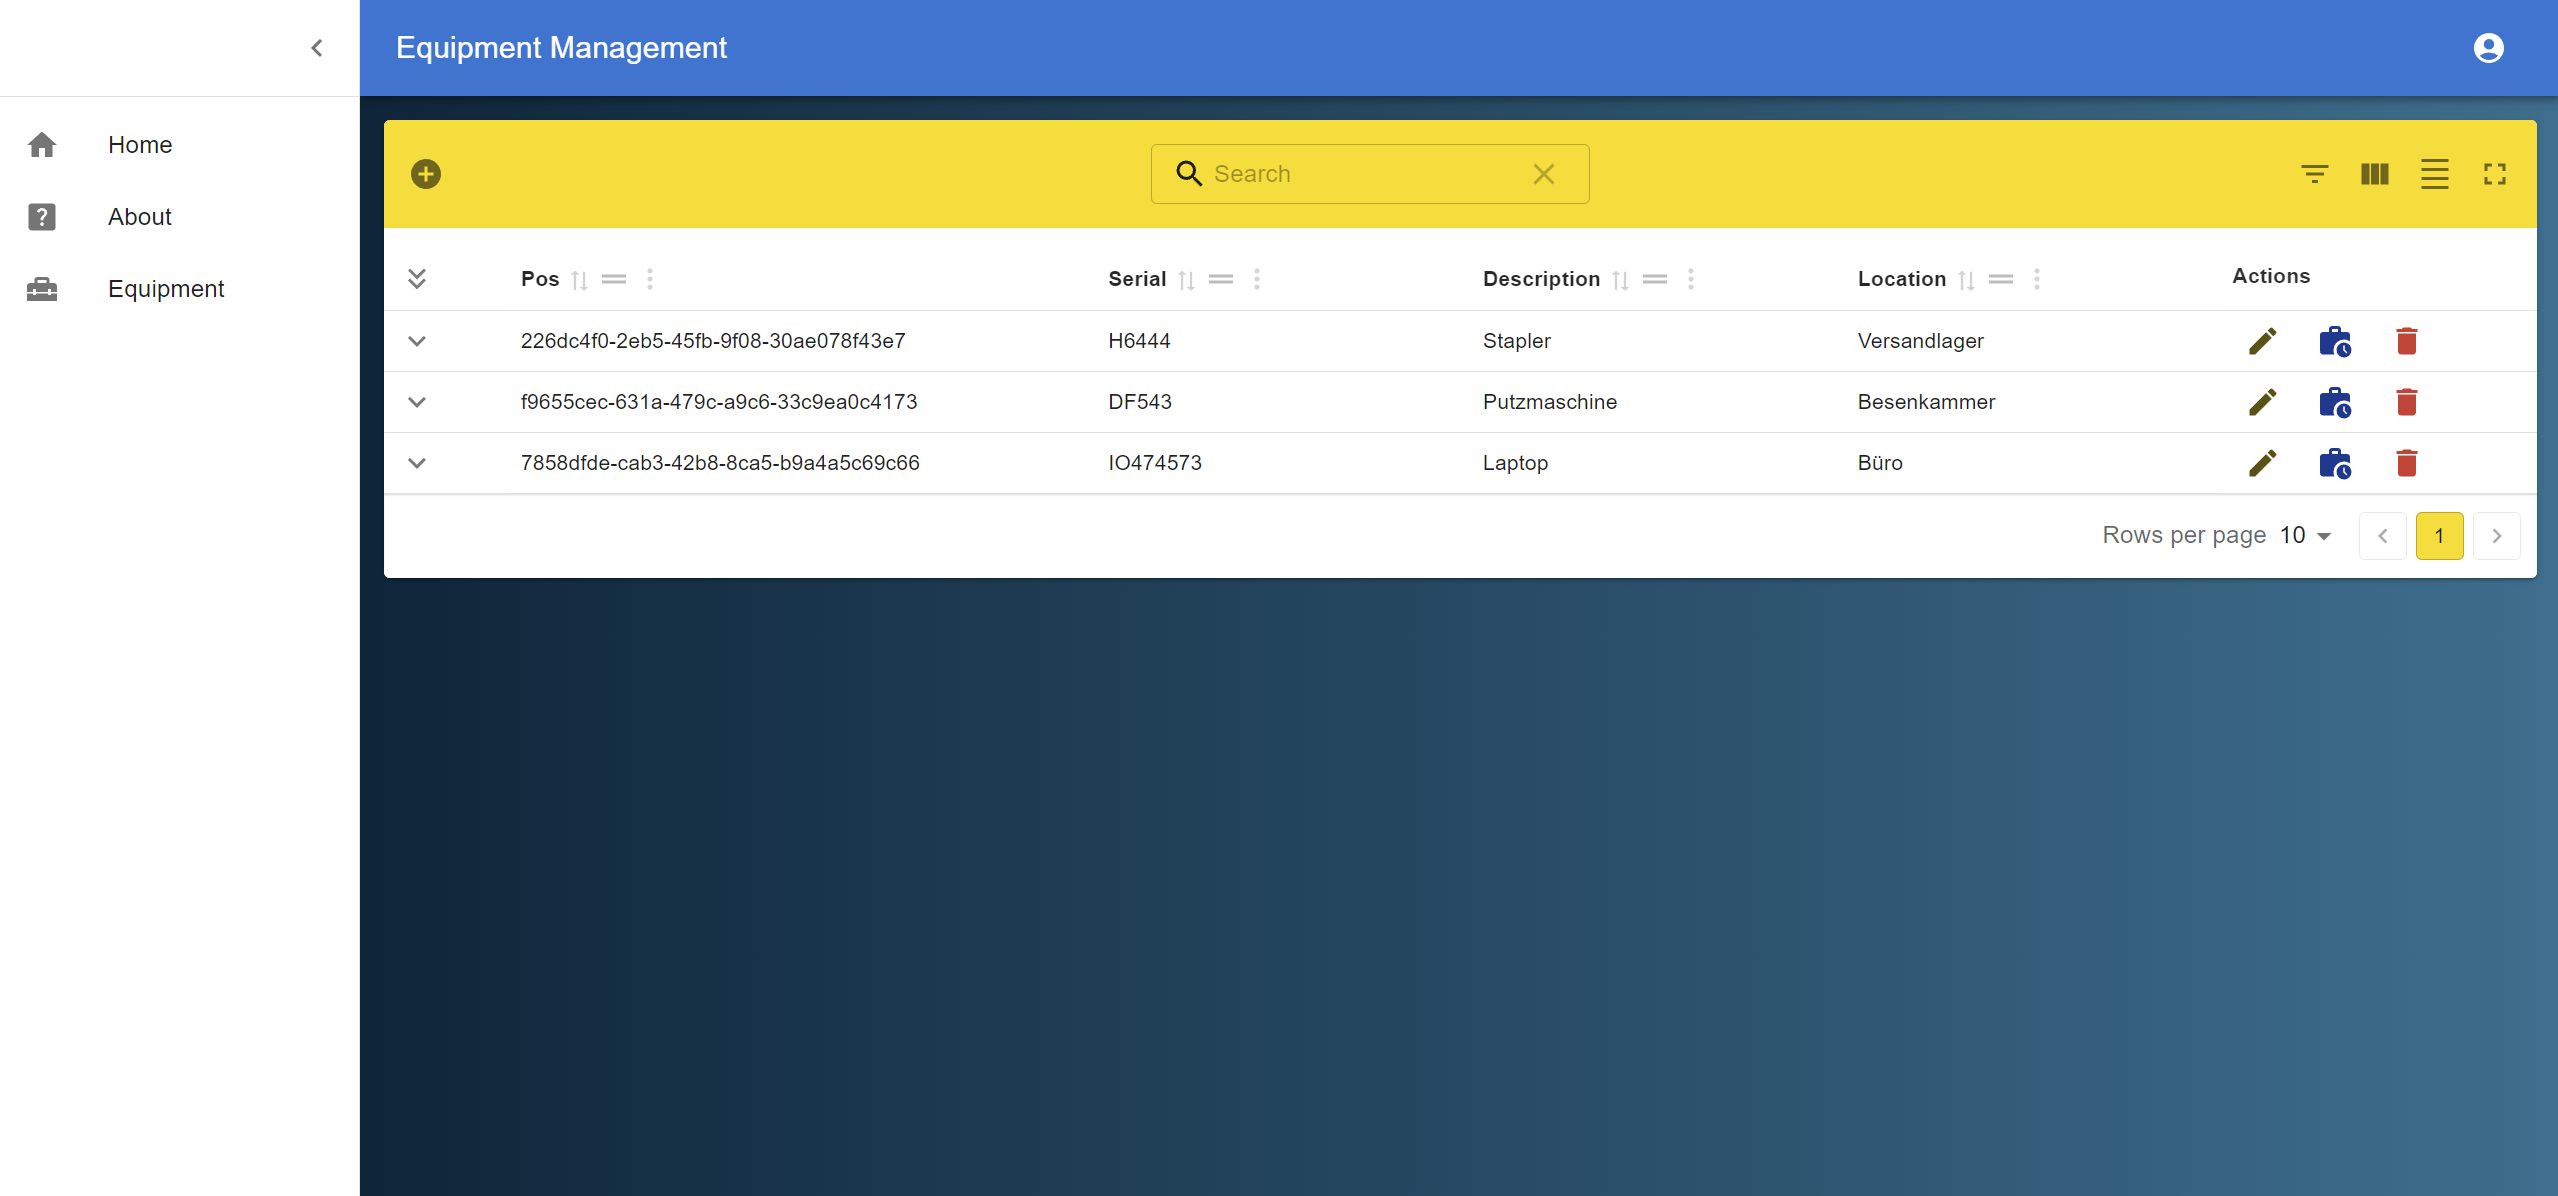Click the Location column header
This screenshot has height=1196, width=2558.
(x=1901, y=279)
